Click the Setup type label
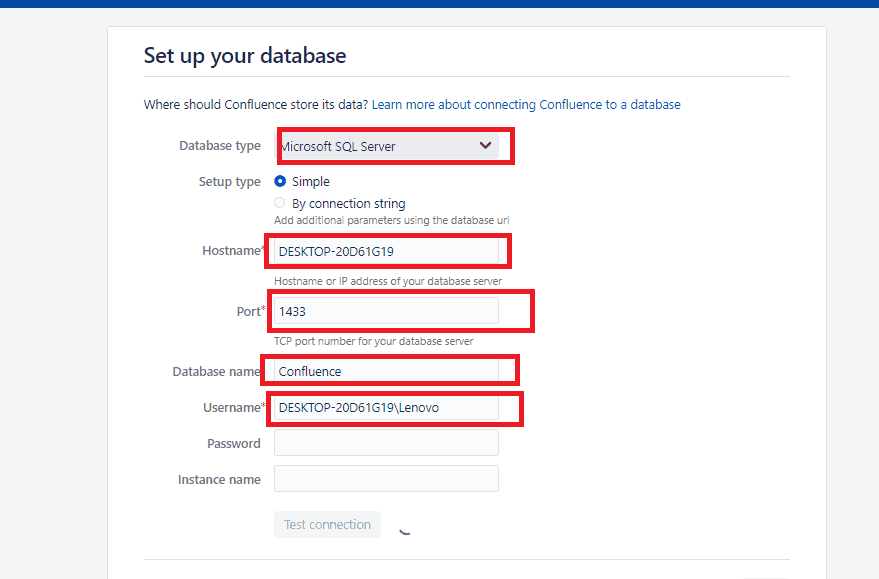The width and height of the screenshot is (879, 579). 229,182
